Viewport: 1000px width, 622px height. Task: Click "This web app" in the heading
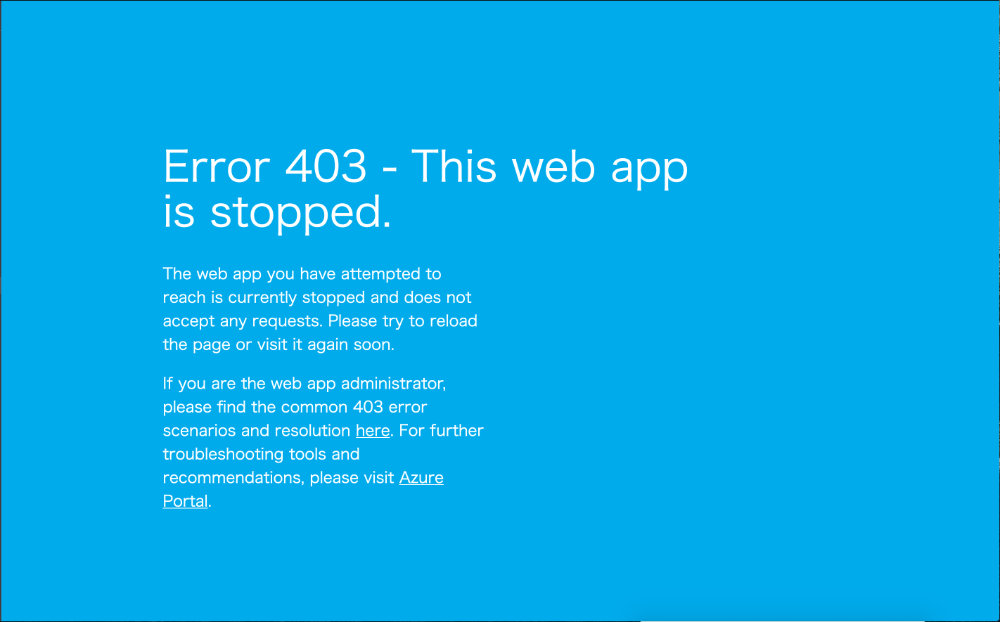(550, 168)
